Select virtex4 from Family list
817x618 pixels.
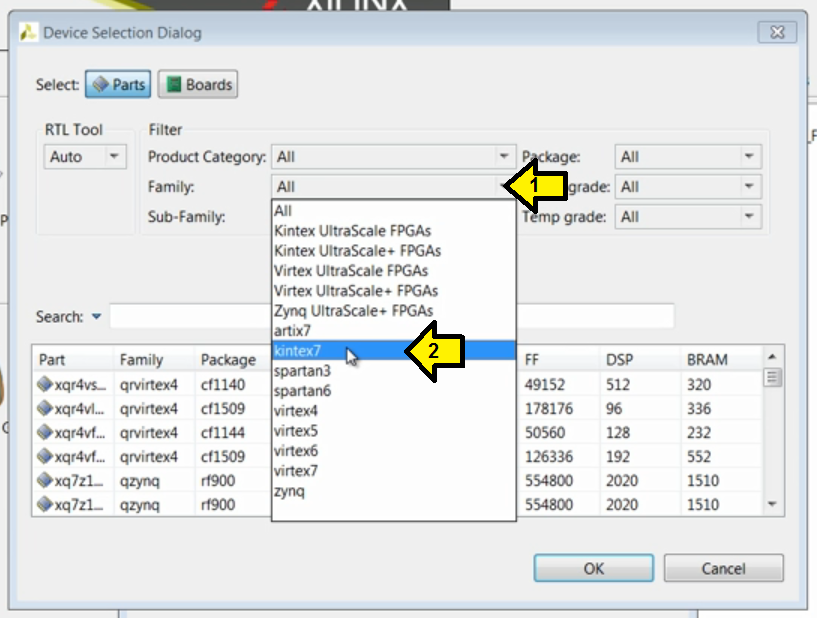coord(393,411)
